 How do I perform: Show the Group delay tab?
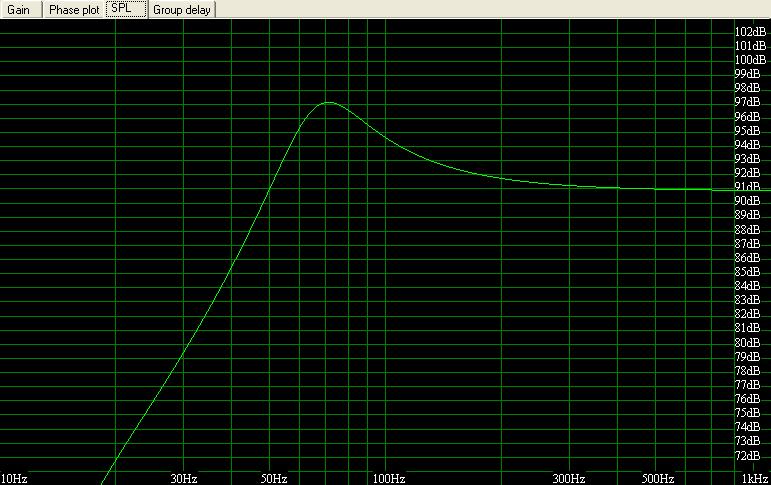[x=181, y=9]
